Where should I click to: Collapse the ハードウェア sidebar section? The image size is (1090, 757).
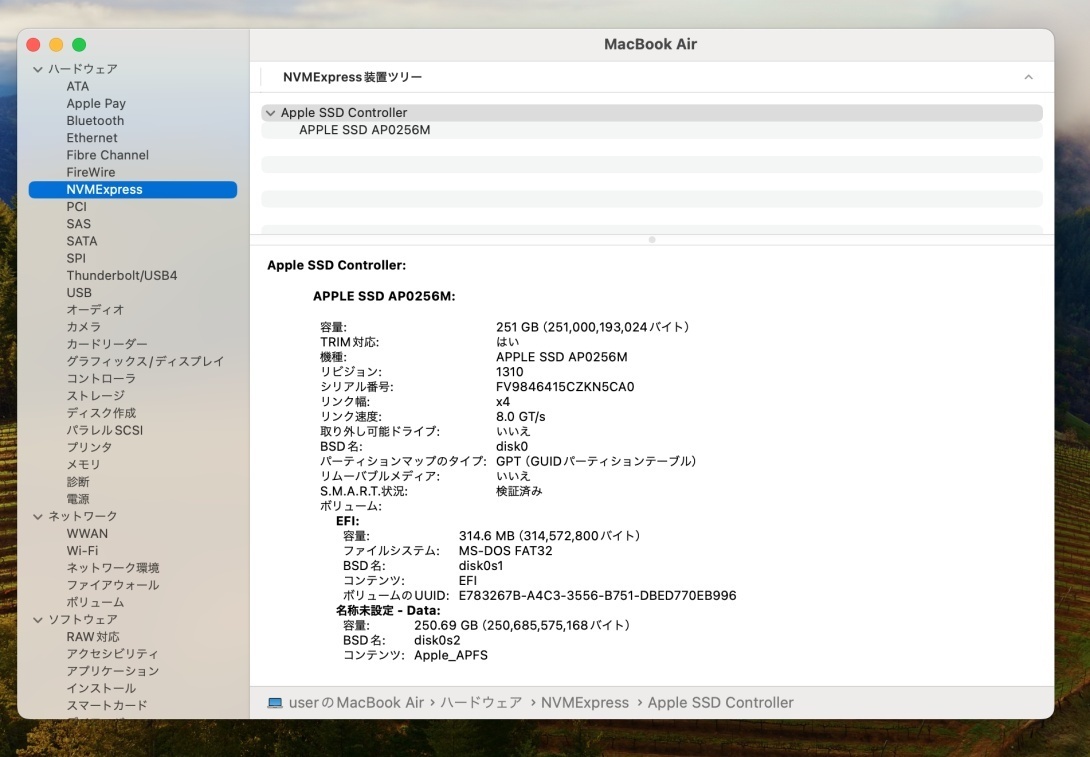pyautogui.click(x=38, y=70)
